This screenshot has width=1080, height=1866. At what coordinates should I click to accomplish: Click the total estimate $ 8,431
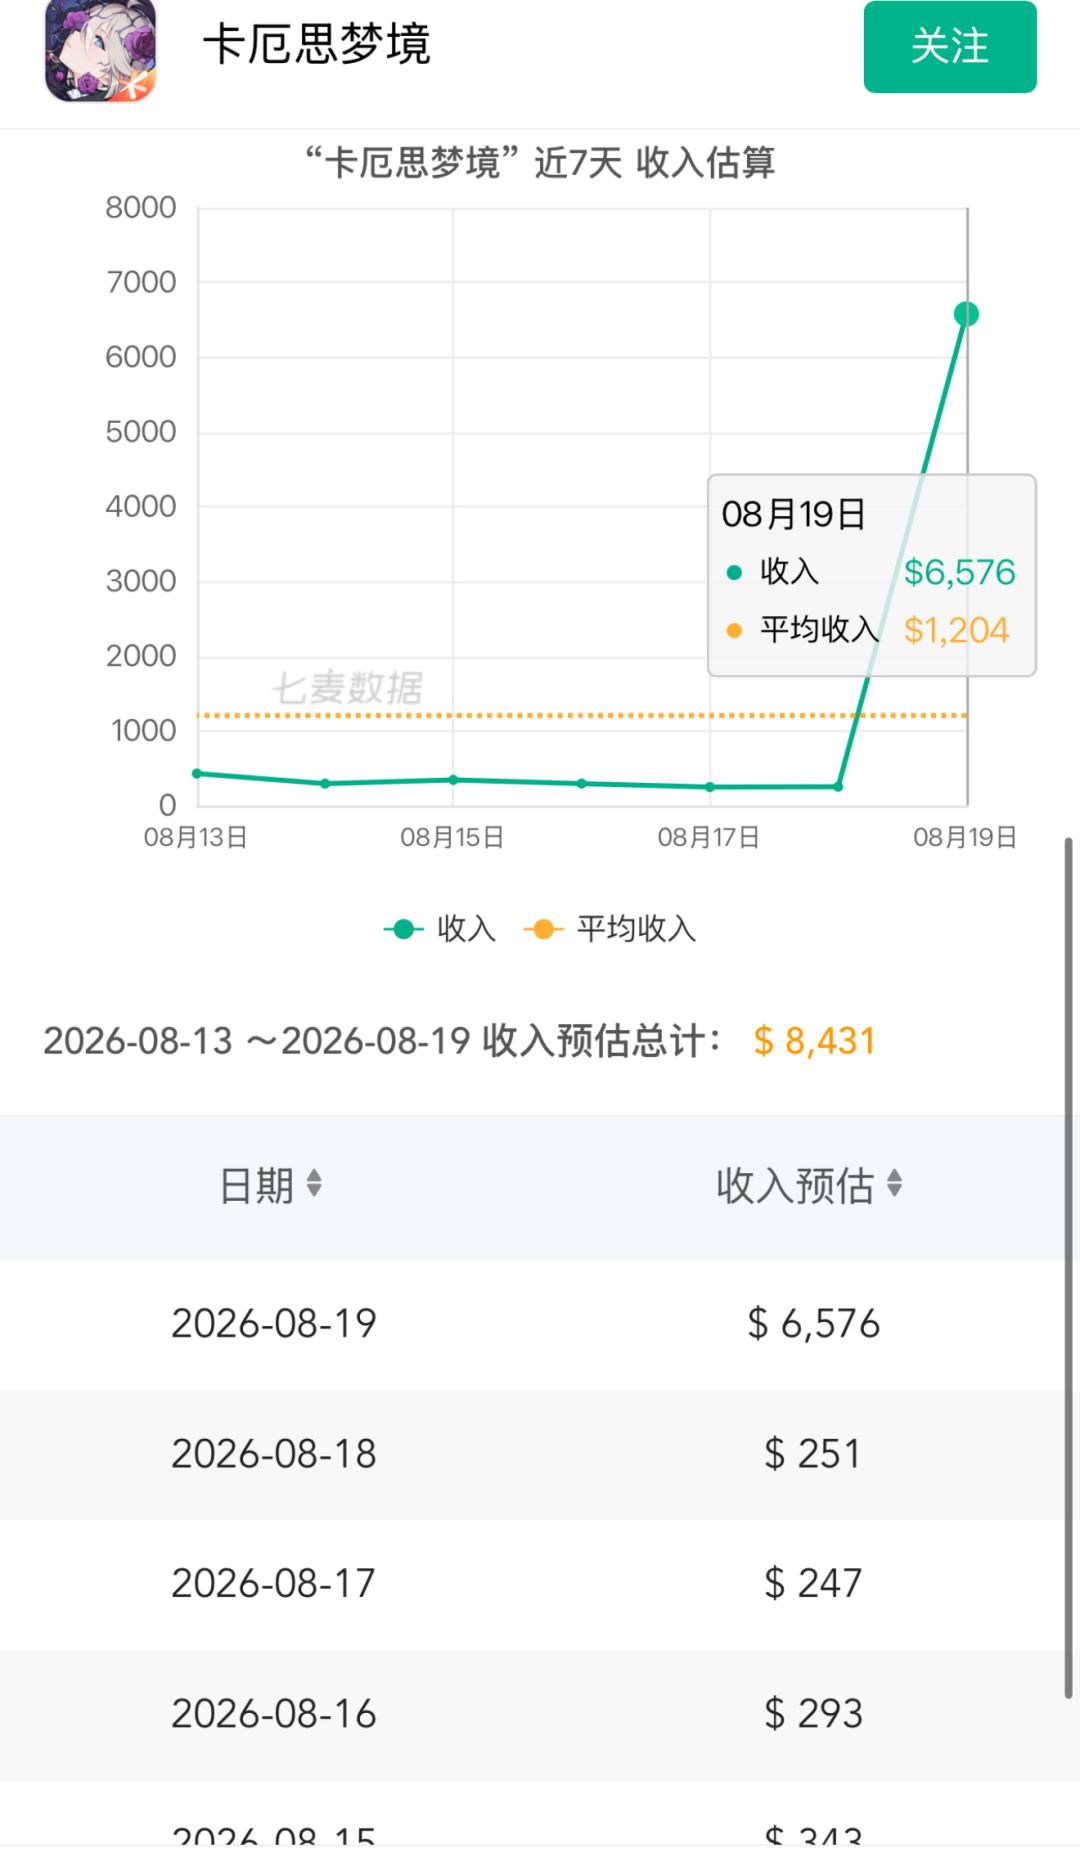[815, 1041]
